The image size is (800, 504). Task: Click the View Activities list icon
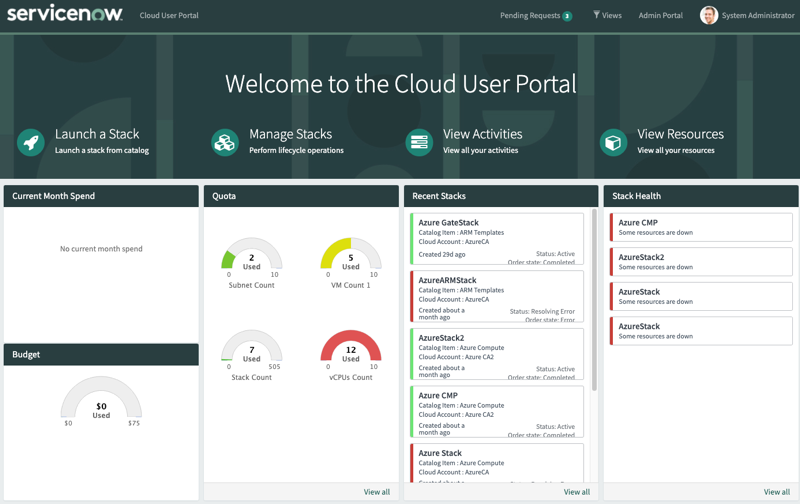pos(419,142)
